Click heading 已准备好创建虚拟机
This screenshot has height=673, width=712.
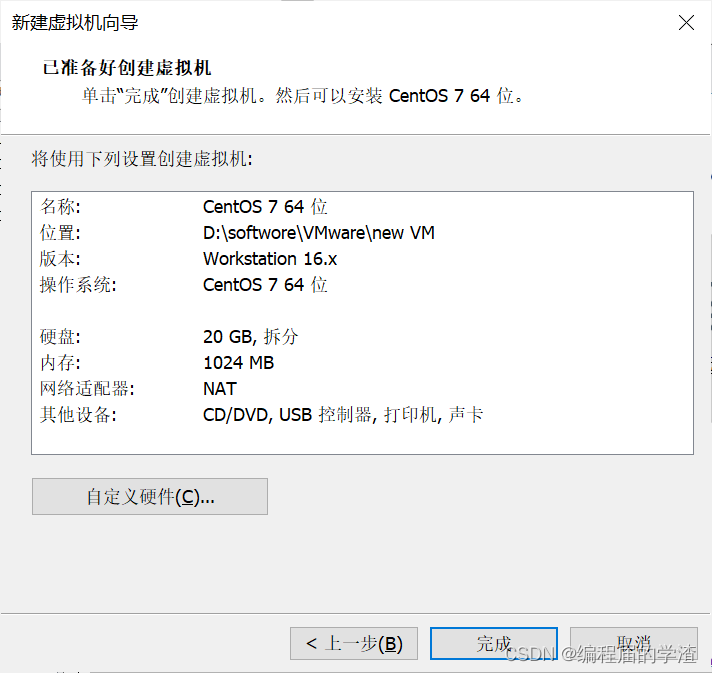tap(127, 68)
